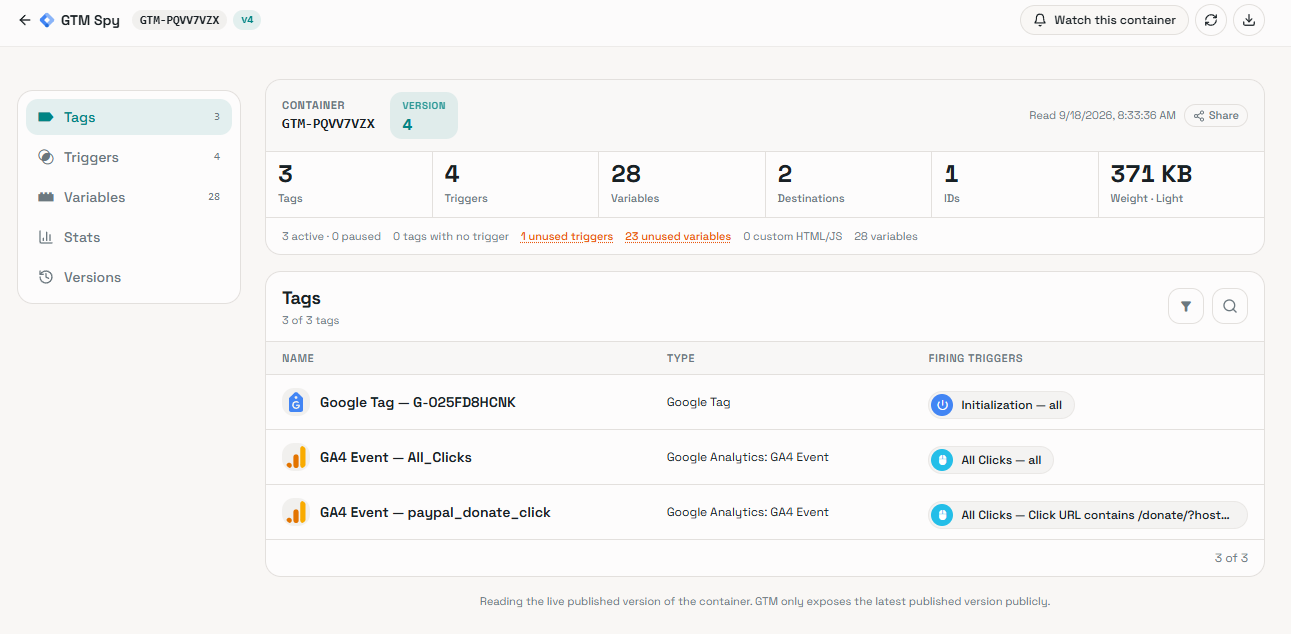Click the bell icon in Watch button

[1040, 20]
